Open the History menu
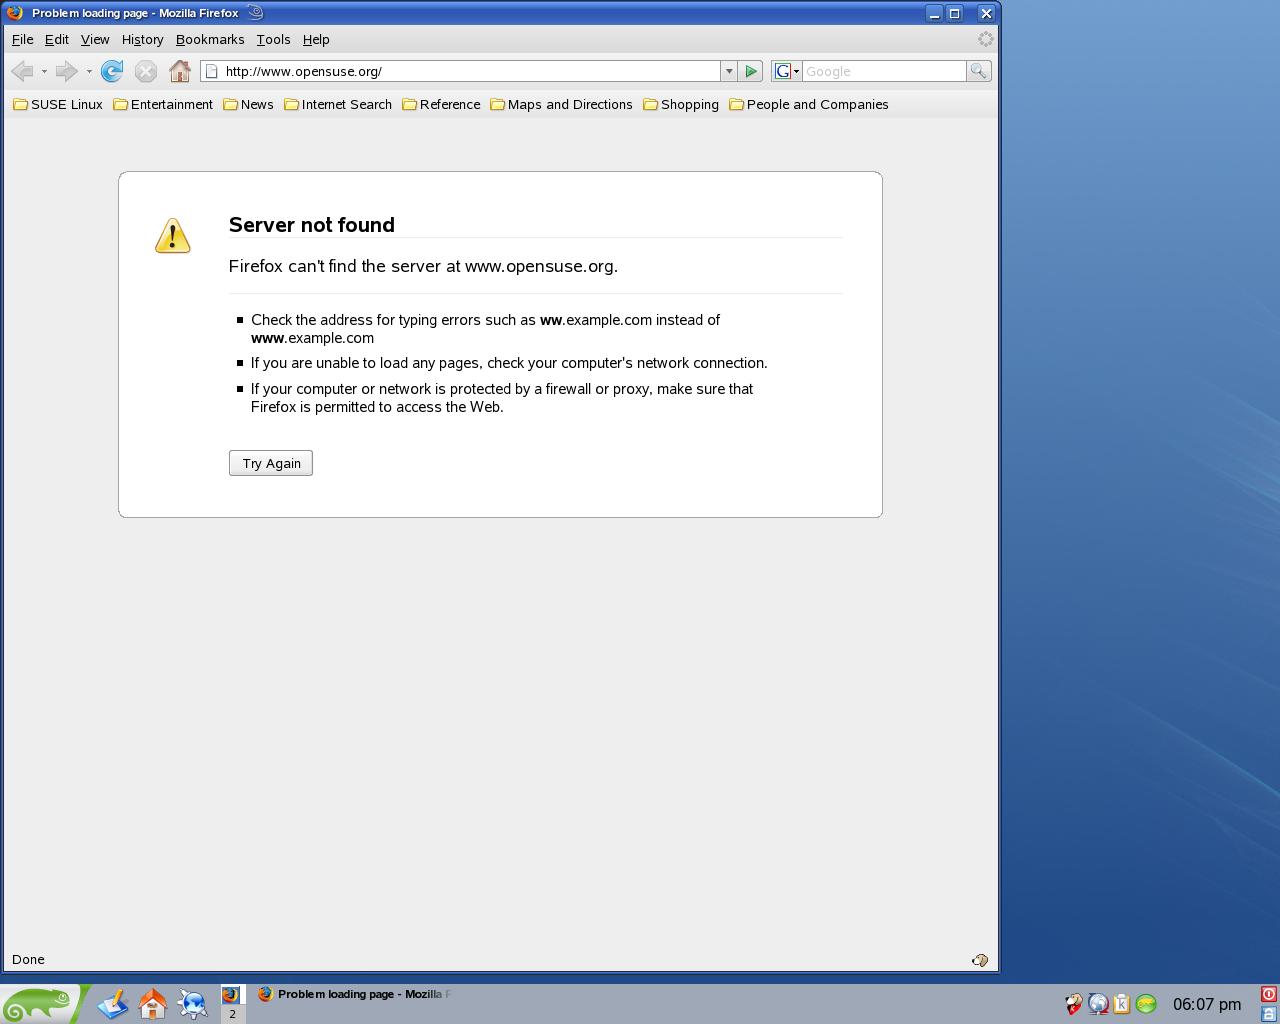 (142, 39)
